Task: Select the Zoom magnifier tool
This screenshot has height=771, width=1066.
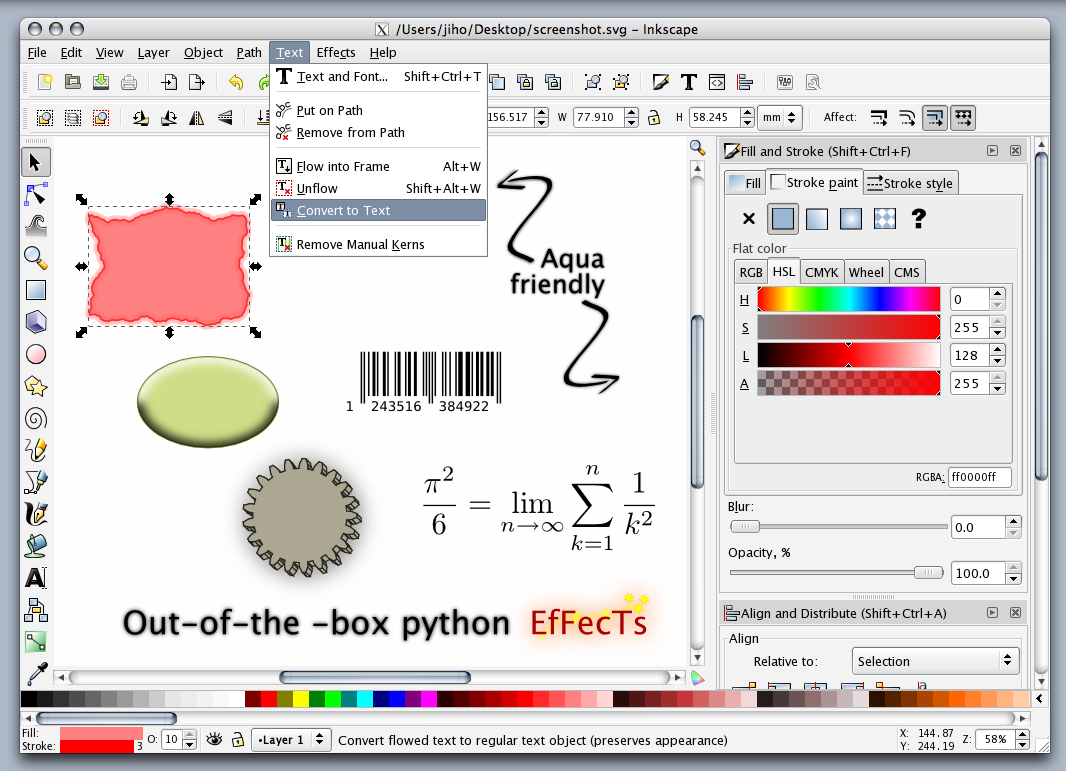Action: click(36, 258)
